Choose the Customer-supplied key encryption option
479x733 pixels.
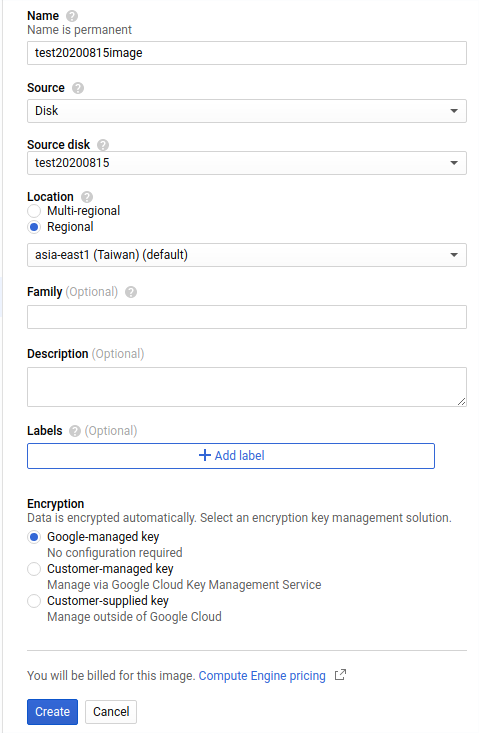[x=34, y=601]
